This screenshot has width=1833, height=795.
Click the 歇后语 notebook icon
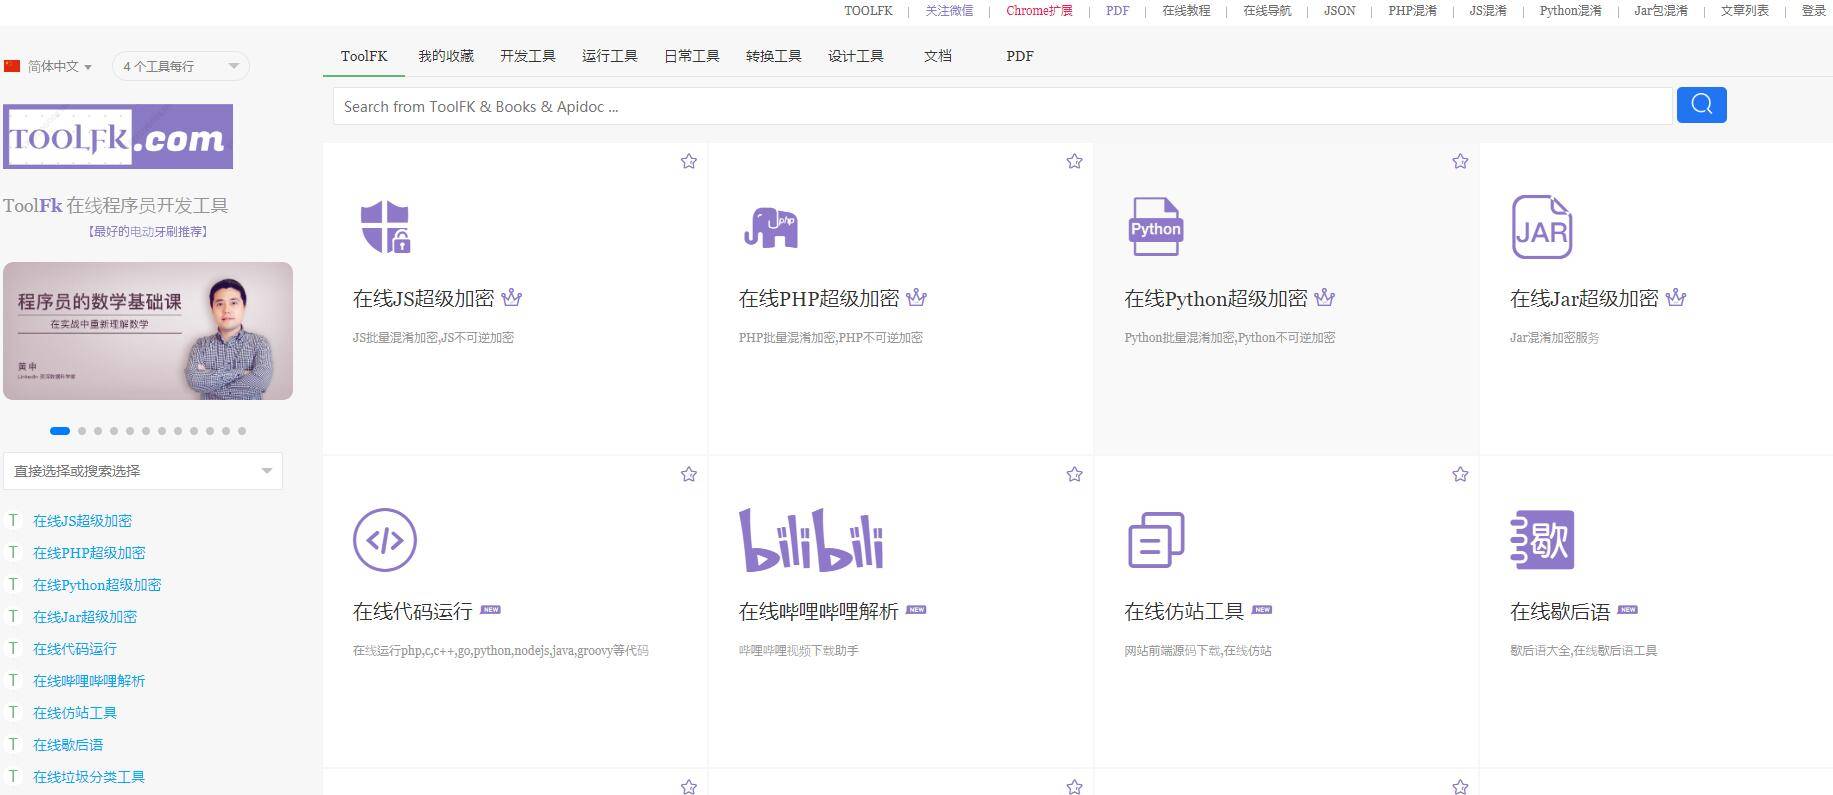[x=1541, y=540]
